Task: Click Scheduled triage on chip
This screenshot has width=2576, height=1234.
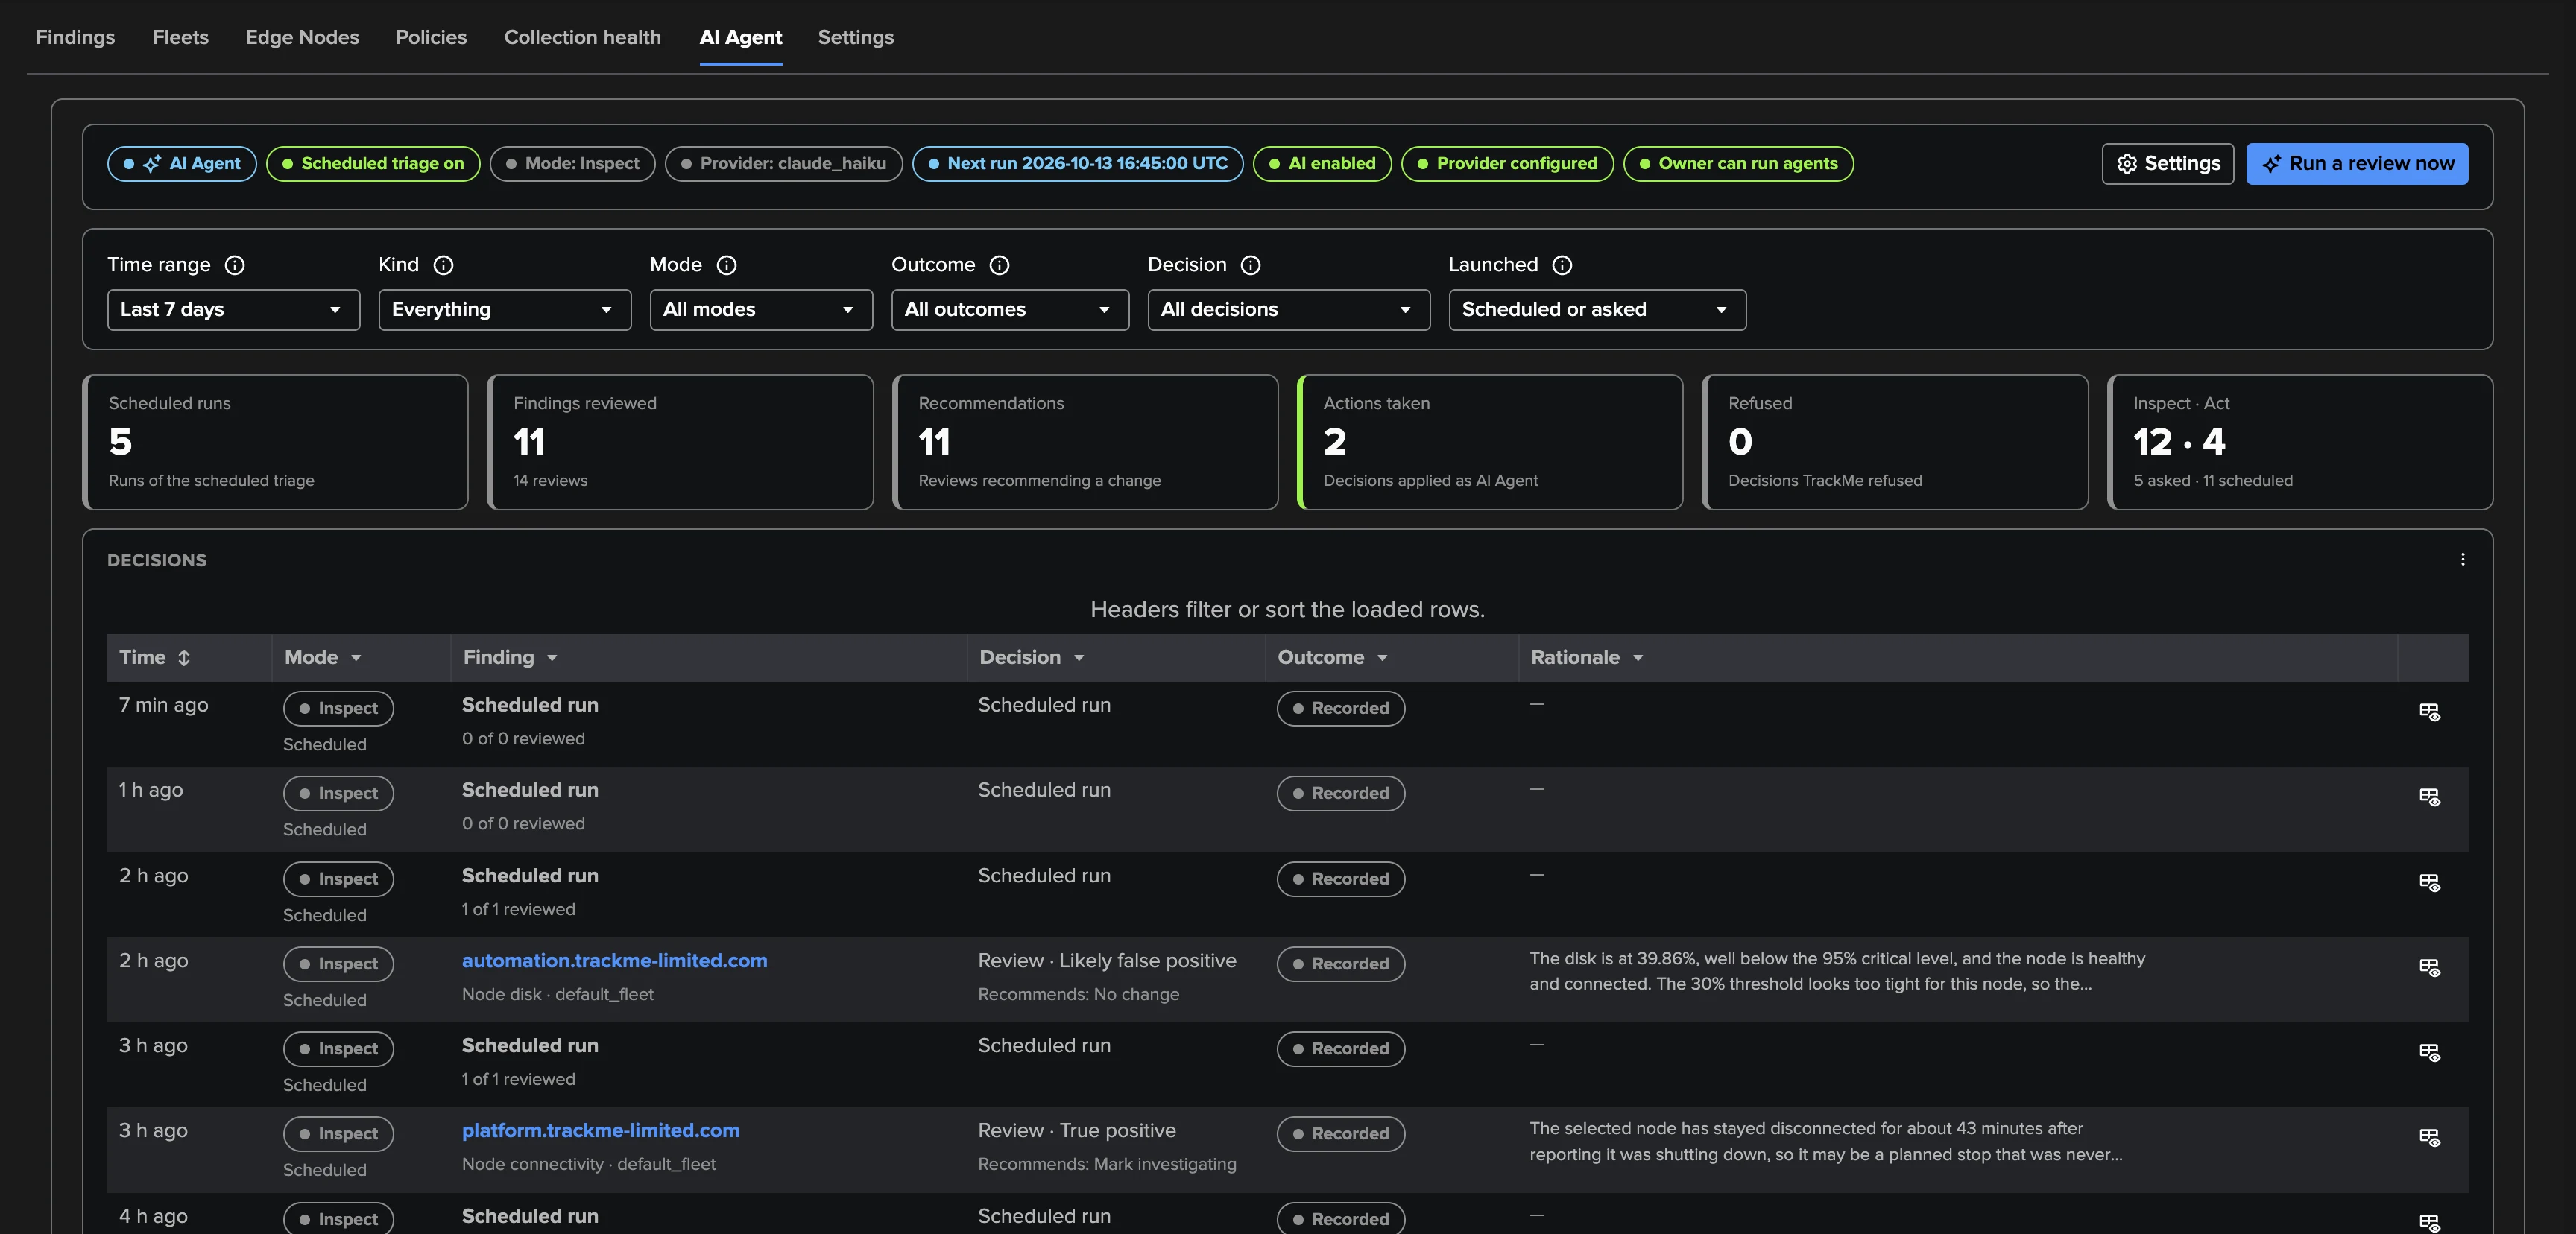Action: pyautogui.click(x=373, y=164)
